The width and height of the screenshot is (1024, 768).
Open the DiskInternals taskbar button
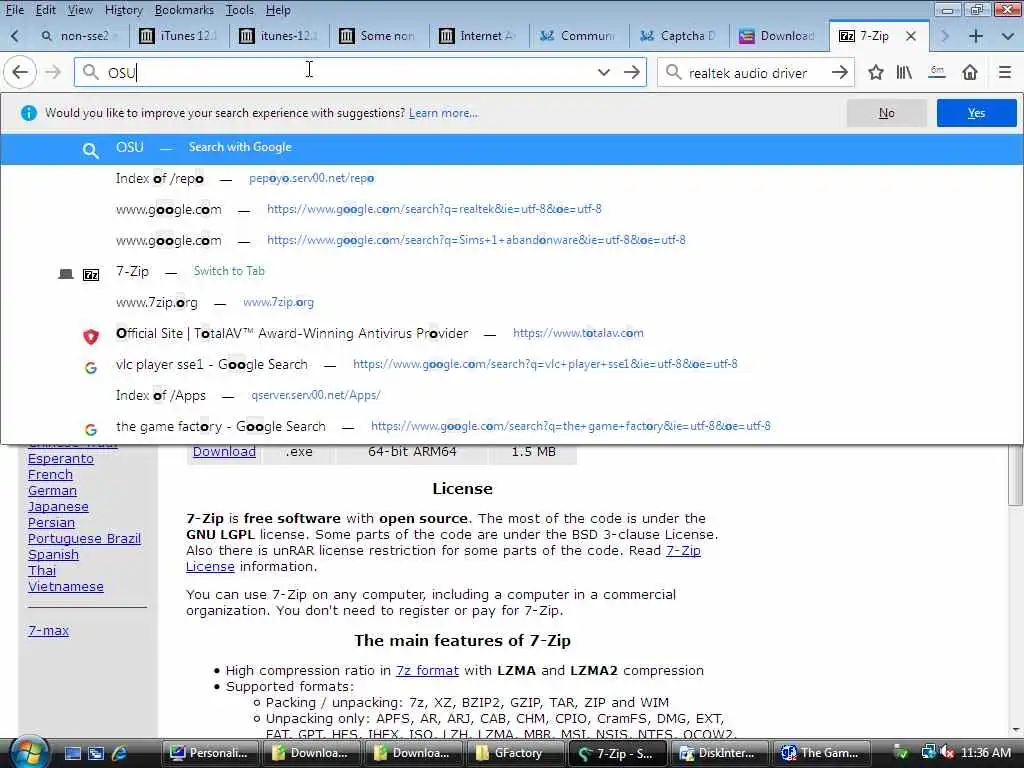tap(718, 753)
